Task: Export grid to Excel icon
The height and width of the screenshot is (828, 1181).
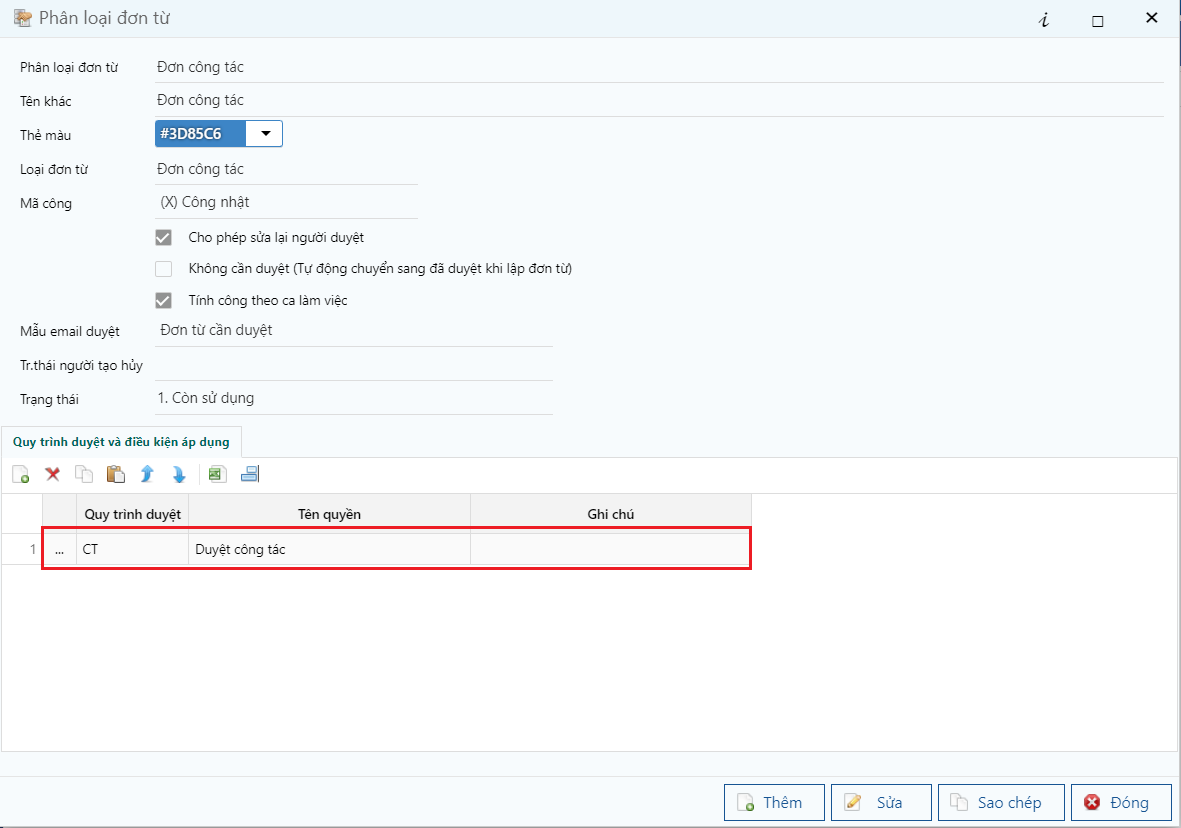Action: coord(217,475)
